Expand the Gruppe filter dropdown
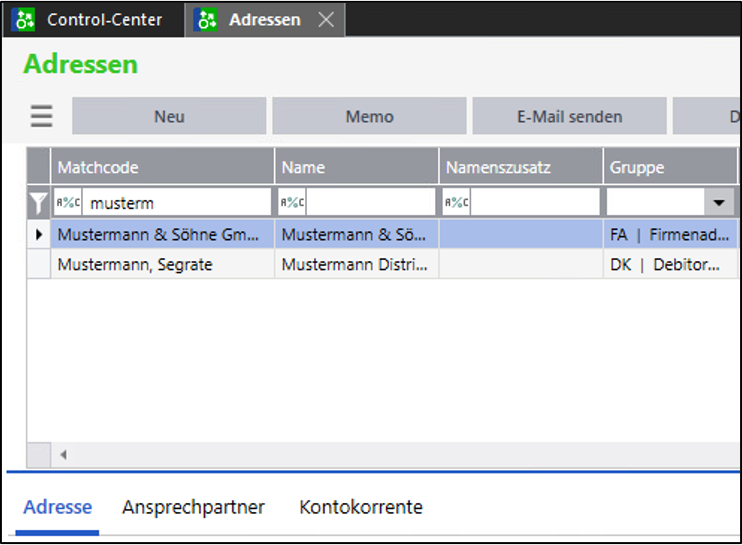Image resolution: width=742 pixels, height=545 pixels. click(x=718, y=203)
